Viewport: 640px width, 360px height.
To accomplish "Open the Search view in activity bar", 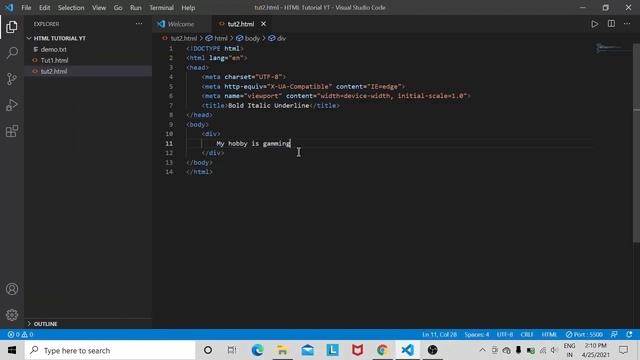I will tap(12, 53).
